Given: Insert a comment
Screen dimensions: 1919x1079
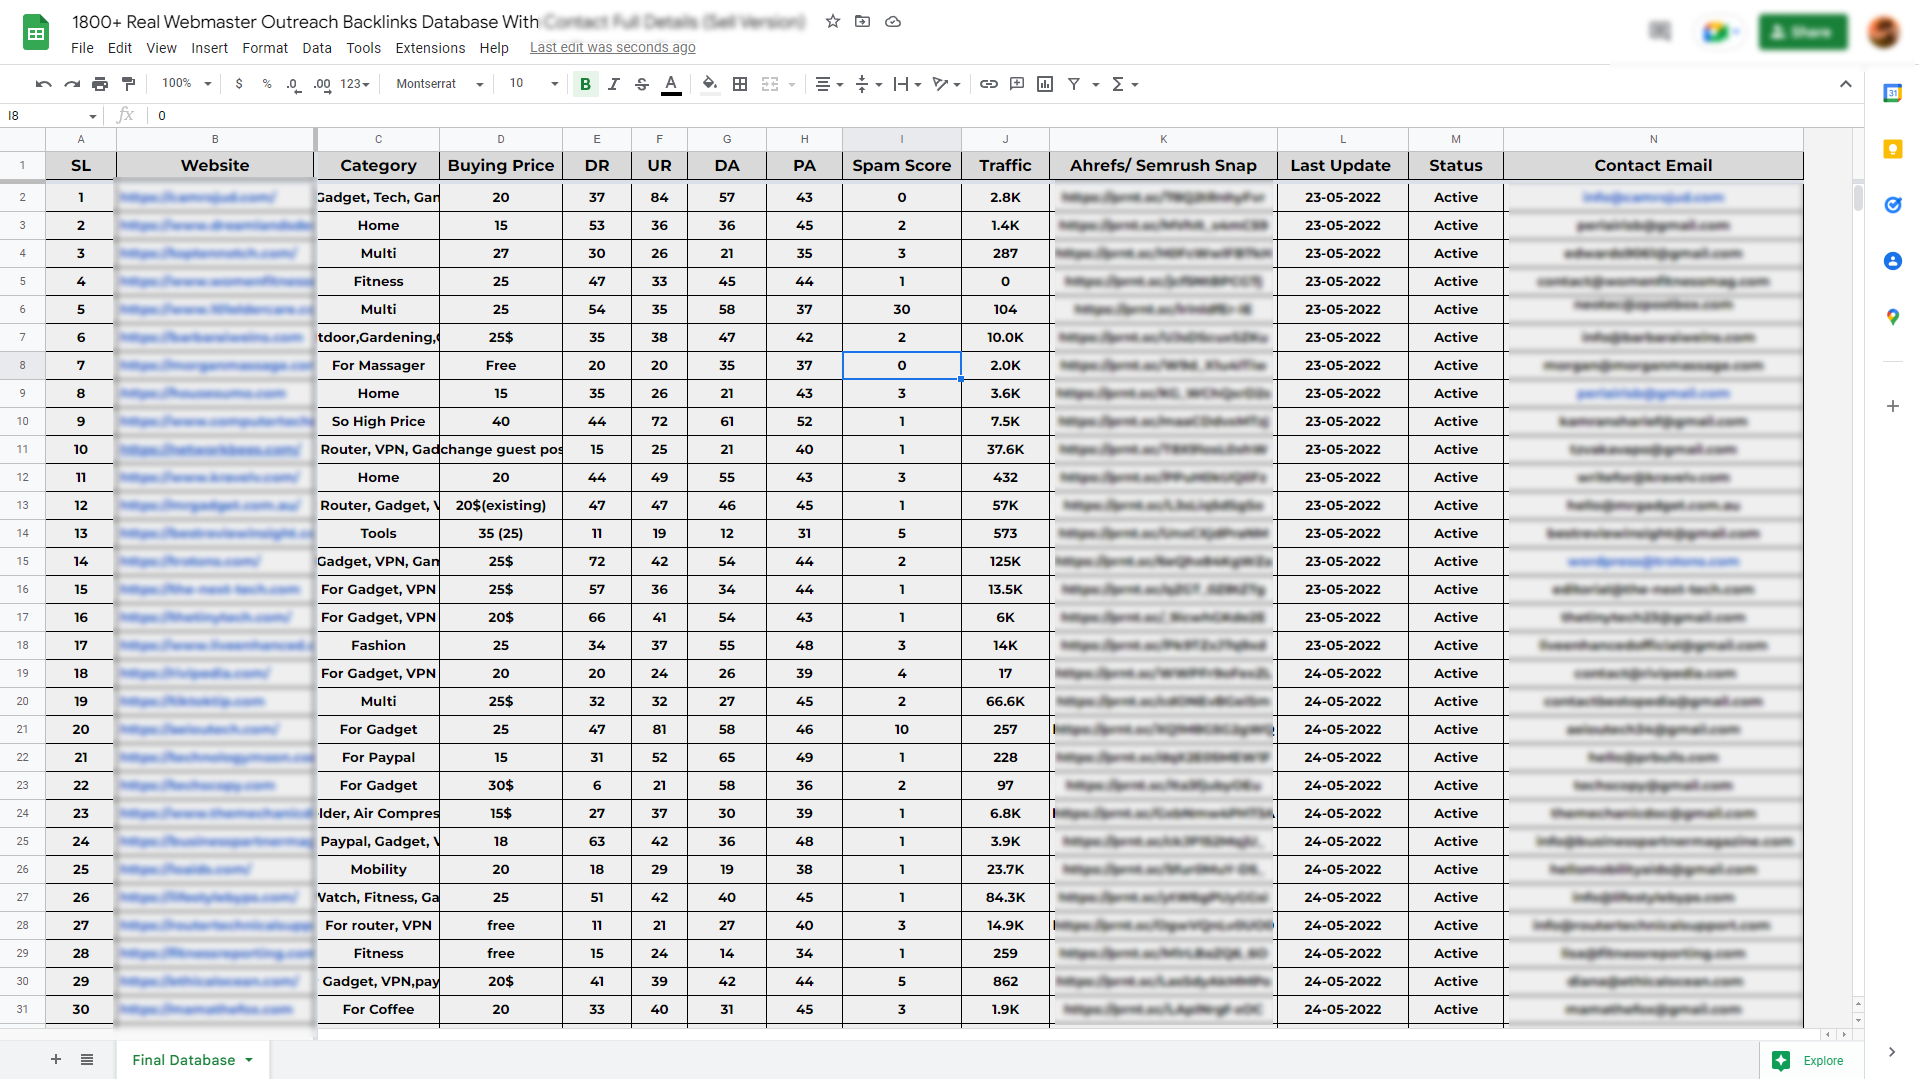Looking at the screenshot, I should pos(1017,84).
